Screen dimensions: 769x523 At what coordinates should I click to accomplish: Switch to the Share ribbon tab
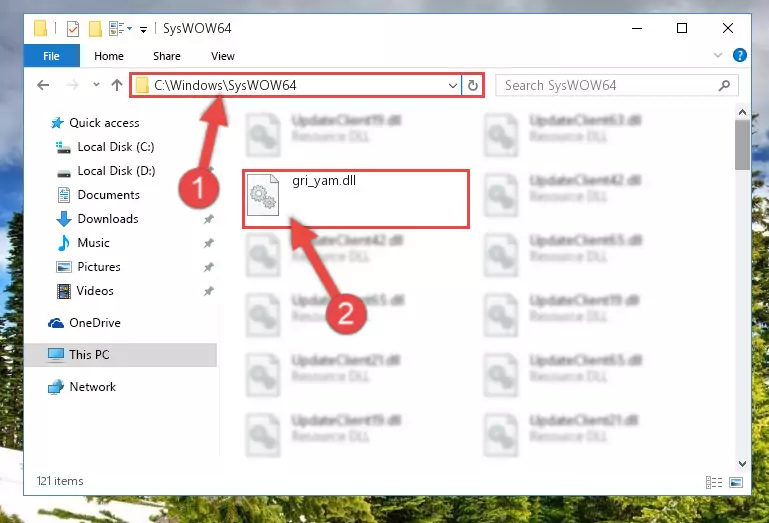[x=167, y=56]
